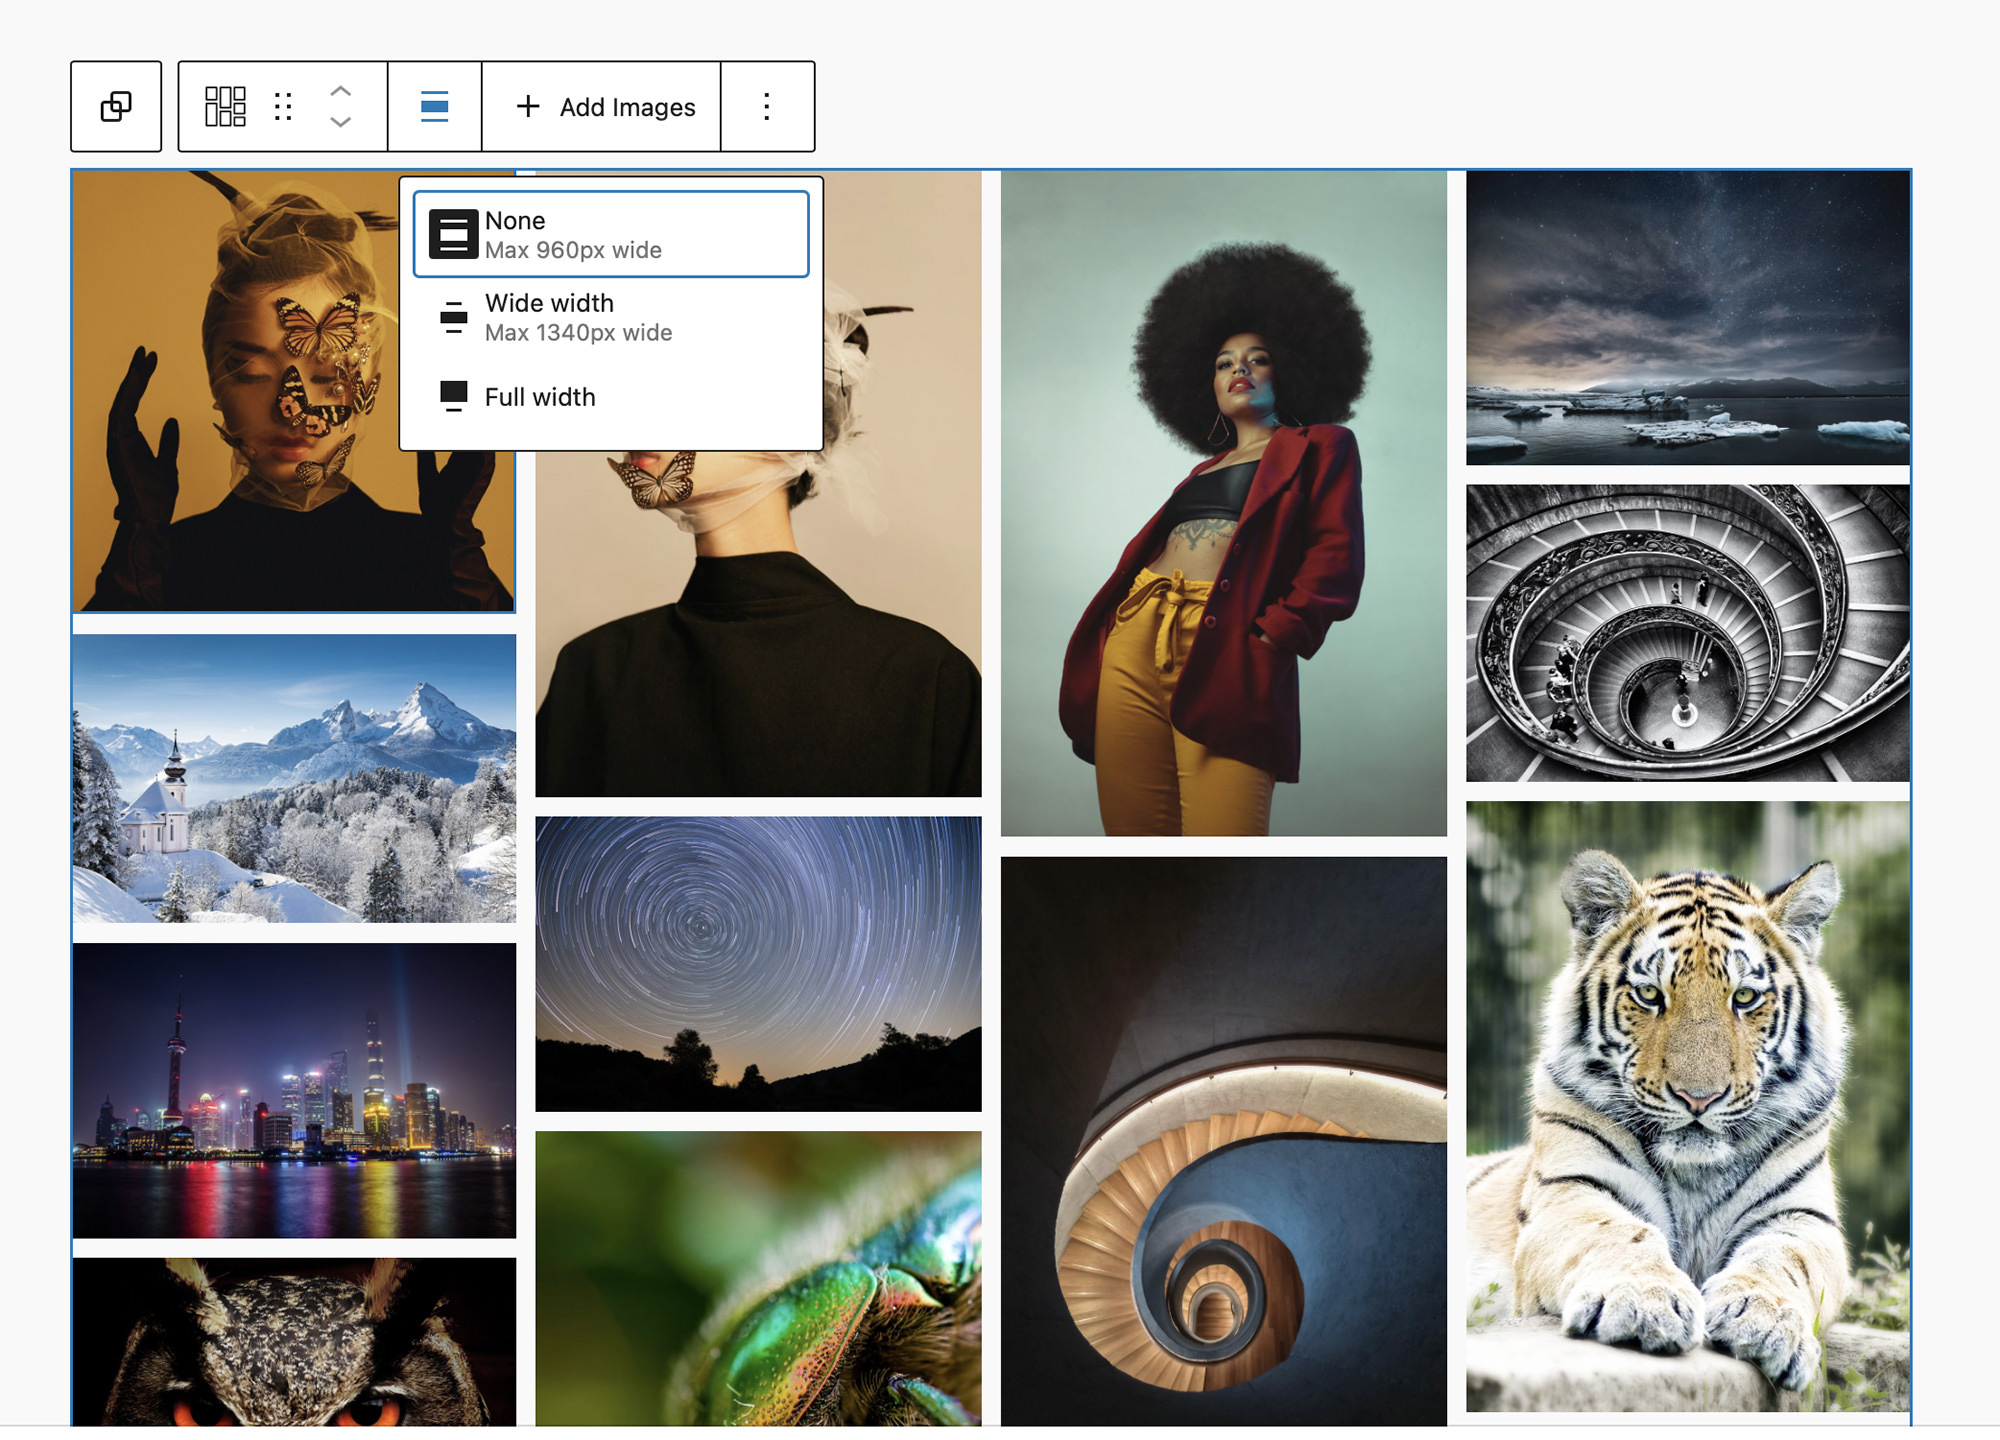Move the gallery block down with the chevron
Screen dimensions: 2000x1440
(x=339, y=122)
